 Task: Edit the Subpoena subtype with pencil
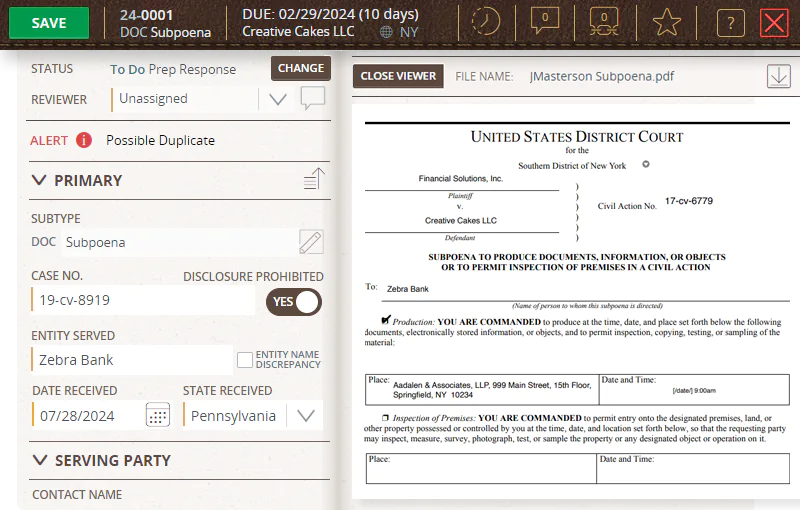(x=311, y=242)
